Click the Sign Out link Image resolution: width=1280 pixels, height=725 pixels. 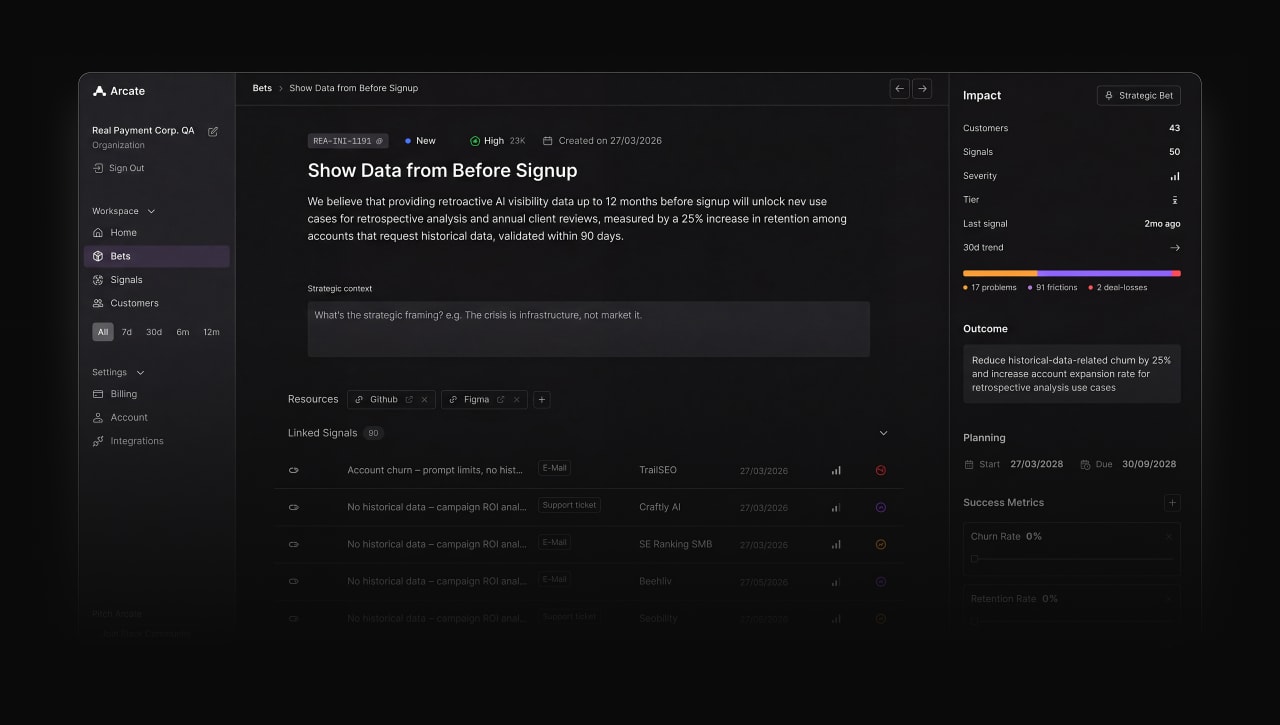point(118,168)
